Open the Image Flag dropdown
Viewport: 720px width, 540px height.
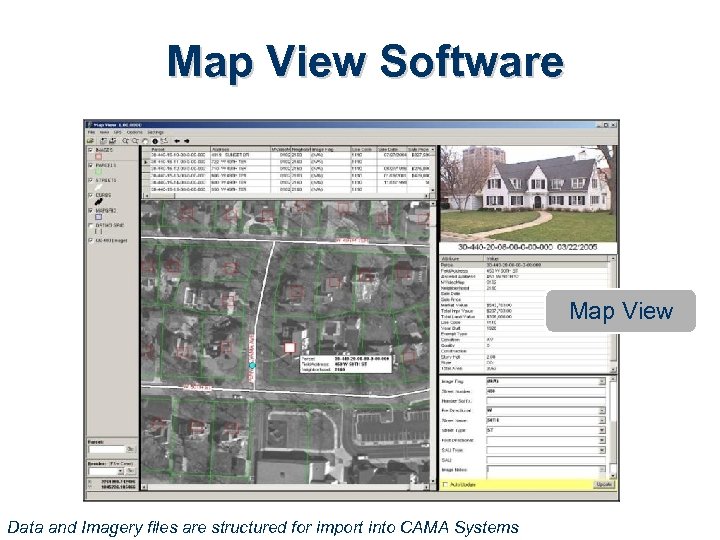click(x=602, y=382)
